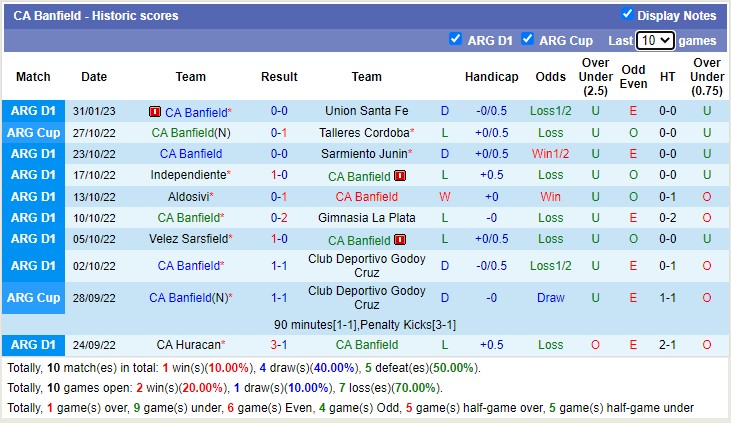Click the 0-2 half-time score for Gimnasia La Plata
This screenshot has height=423, width=731.
[x=668, y=218]
